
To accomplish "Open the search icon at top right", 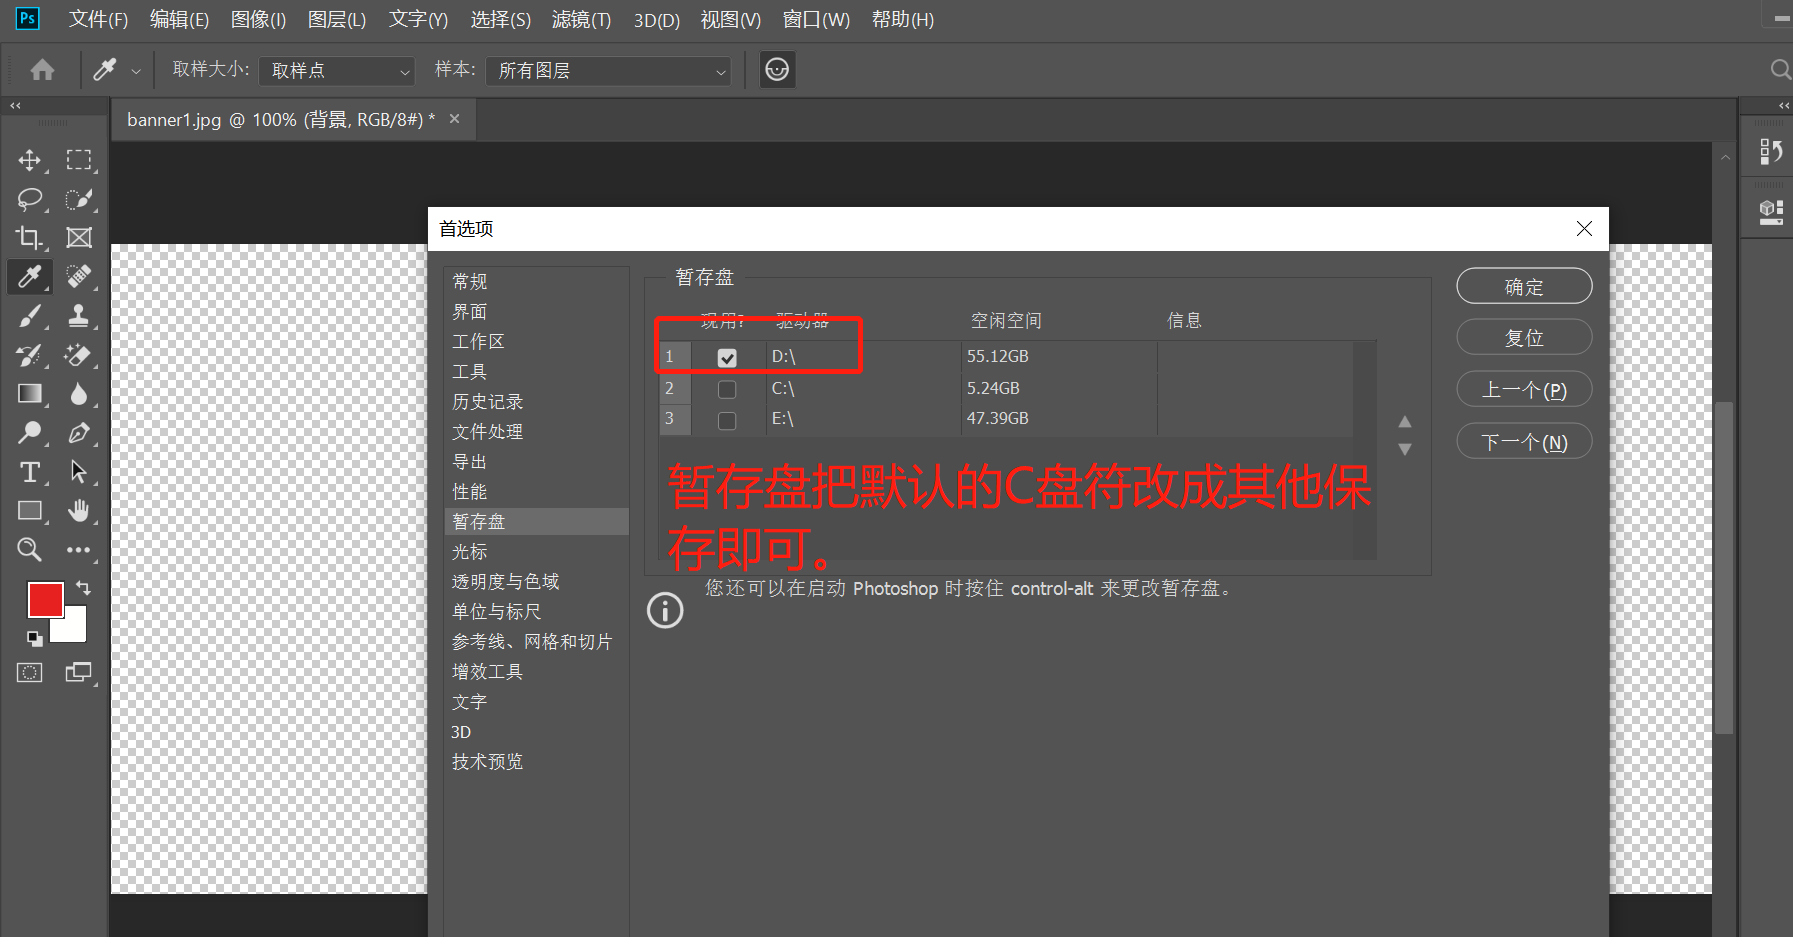I will tap(1780, 69).
